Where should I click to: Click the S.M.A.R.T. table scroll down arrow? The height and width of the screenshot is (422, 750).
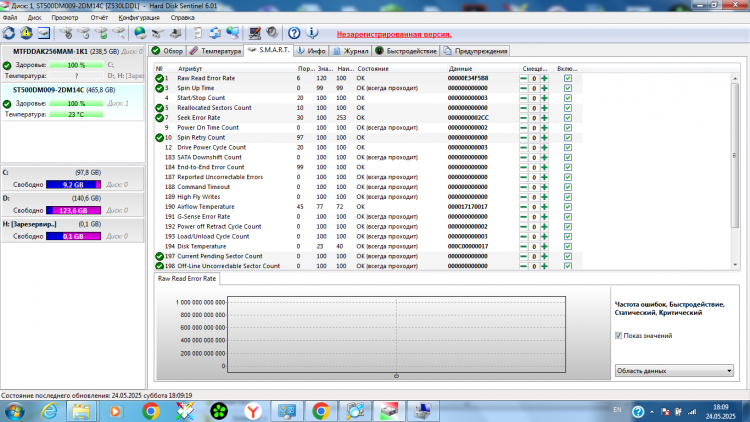coord(735,265)
